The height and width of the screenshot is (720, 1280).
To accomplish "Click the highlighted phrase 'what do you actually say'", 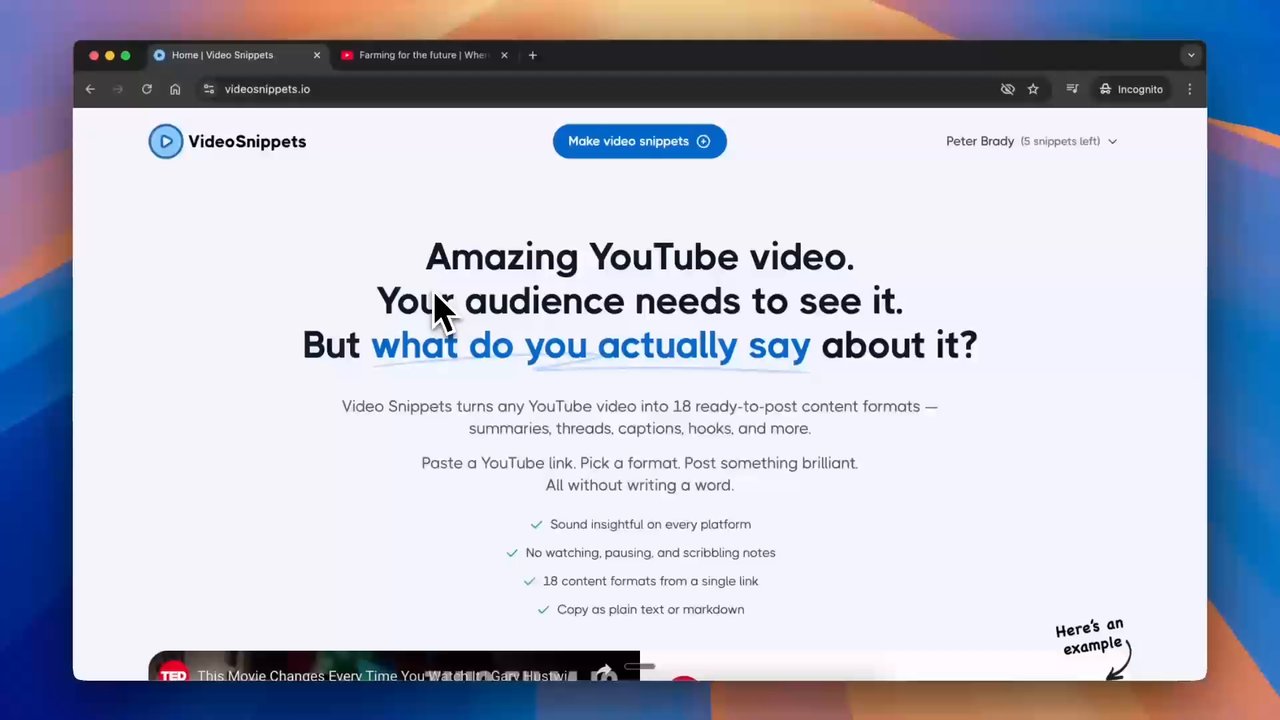I will 590,345.
